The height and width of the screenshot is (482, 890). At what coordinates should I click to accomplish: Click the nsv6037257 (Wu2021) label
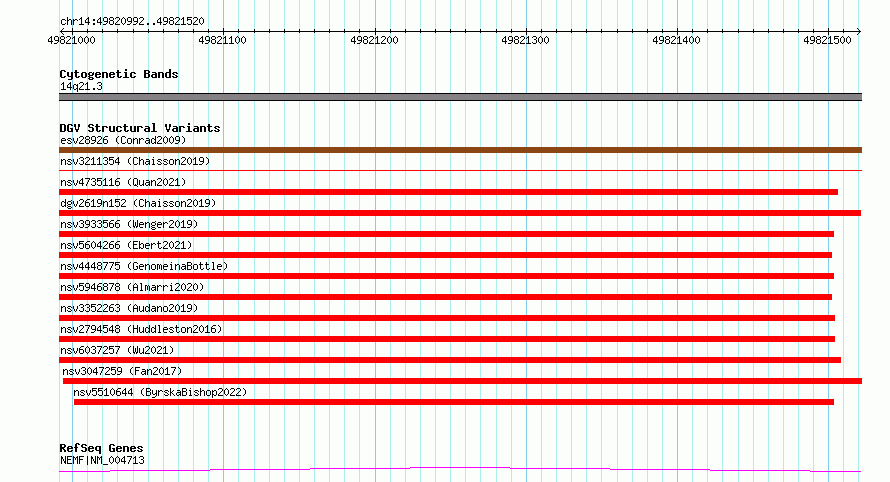pos(117,350)
